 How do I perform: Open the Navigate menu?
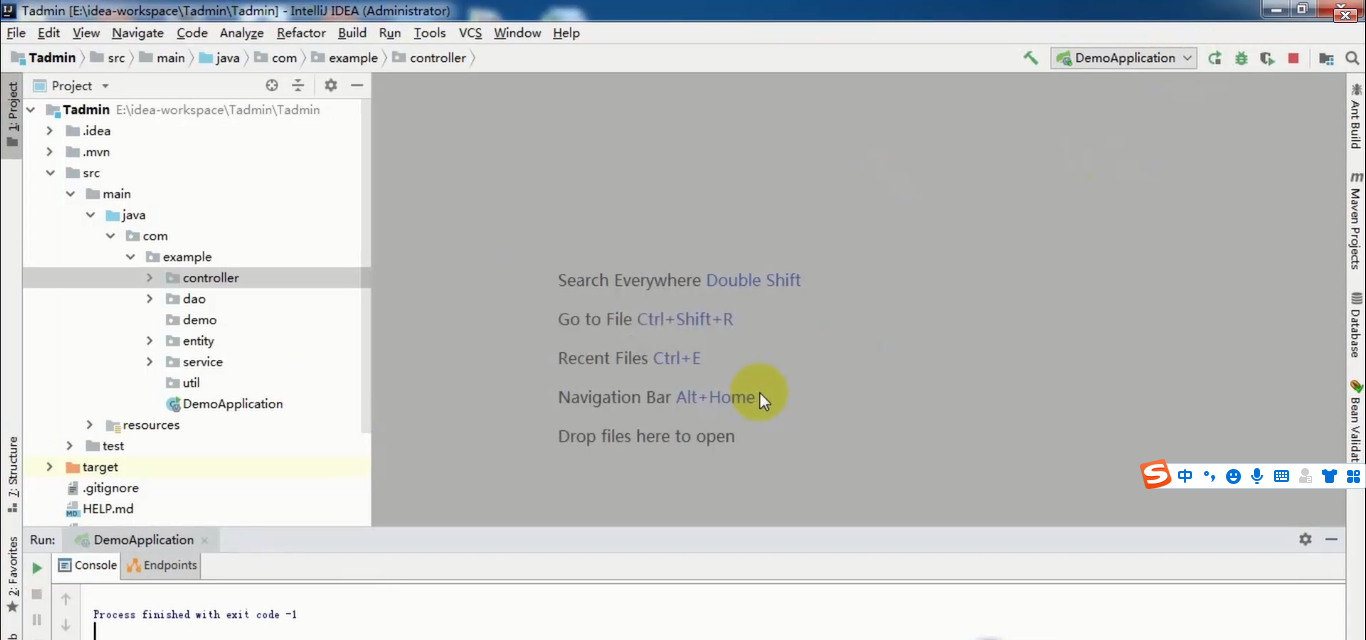pos(137,33)
